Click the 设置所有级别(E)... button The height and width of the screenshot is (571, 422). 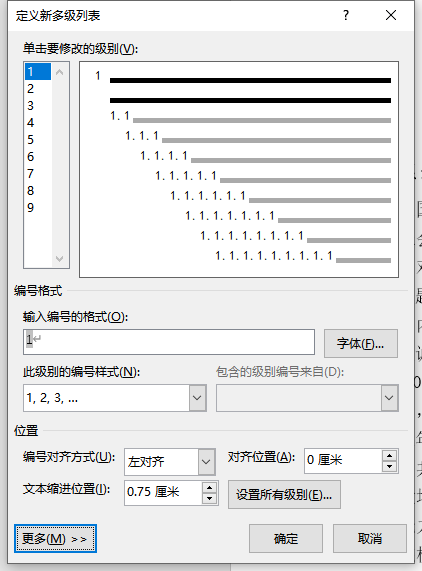click(x=284, y=495)
